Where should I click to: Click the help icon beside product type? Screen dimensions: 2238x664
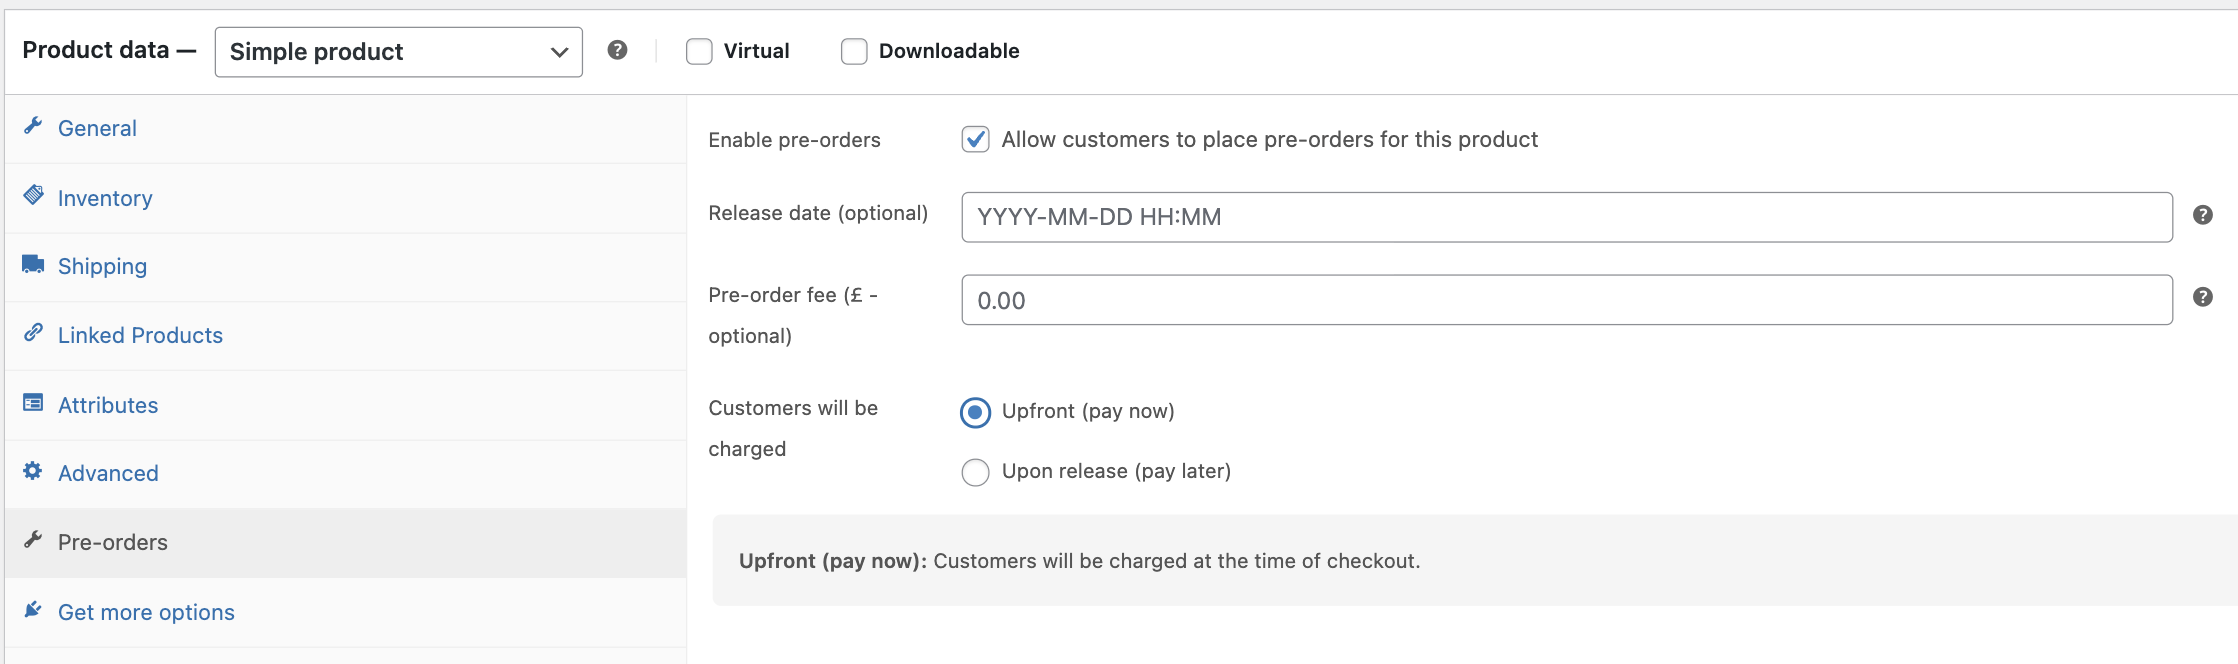[x=618, y=50]
